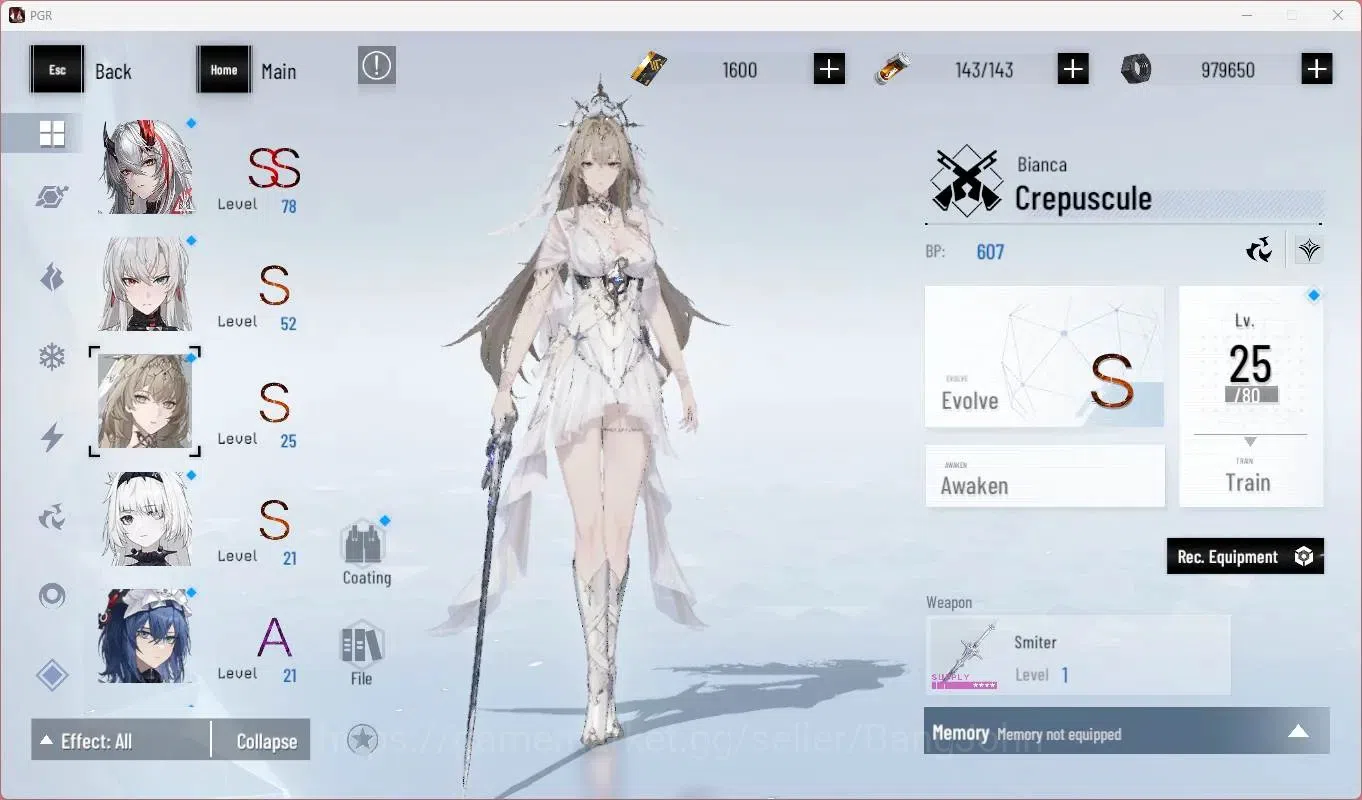Select the lightning element filter icon
Viewport: 1362px width, 800px height.
[52, 437]
